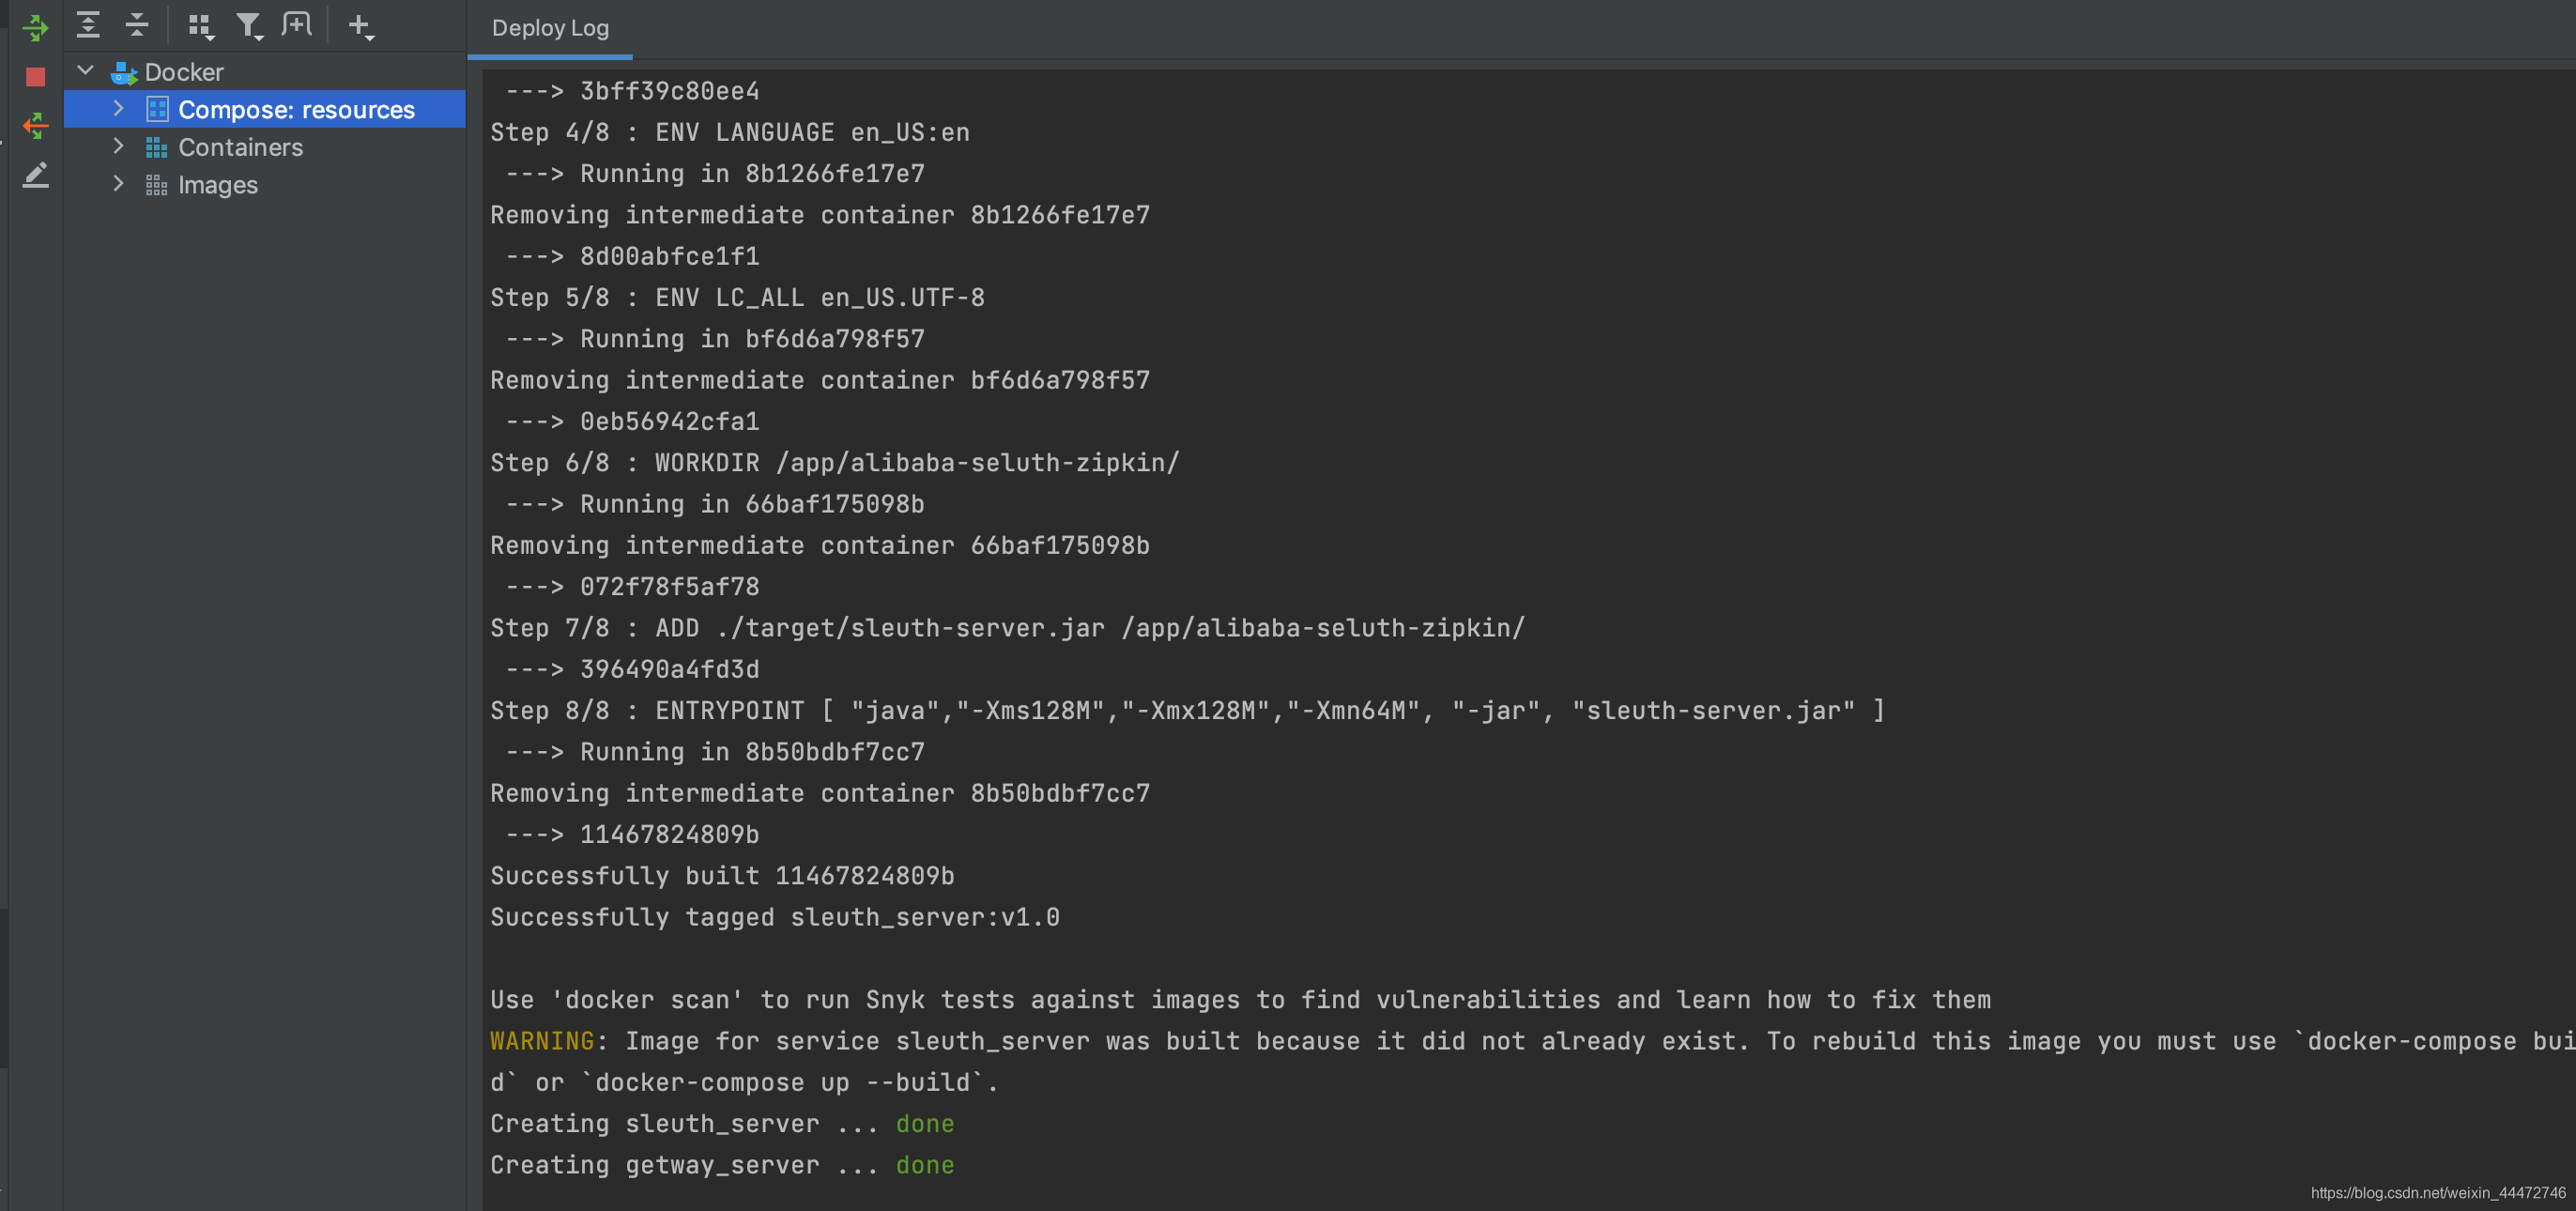Click 'Creating sleuth_server ... done' line
Image resolution: width=2576 pixels, height=1211 pixels.
point(722,1124)
